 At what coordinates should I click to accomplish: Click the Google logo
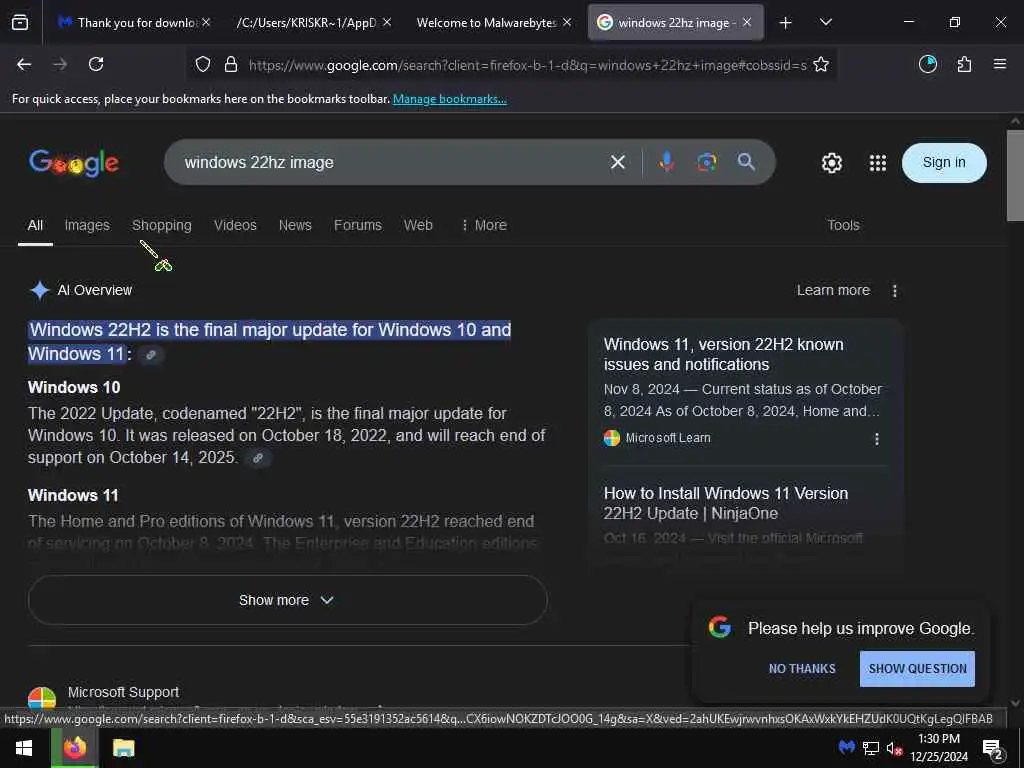click(x=74, y=163)
